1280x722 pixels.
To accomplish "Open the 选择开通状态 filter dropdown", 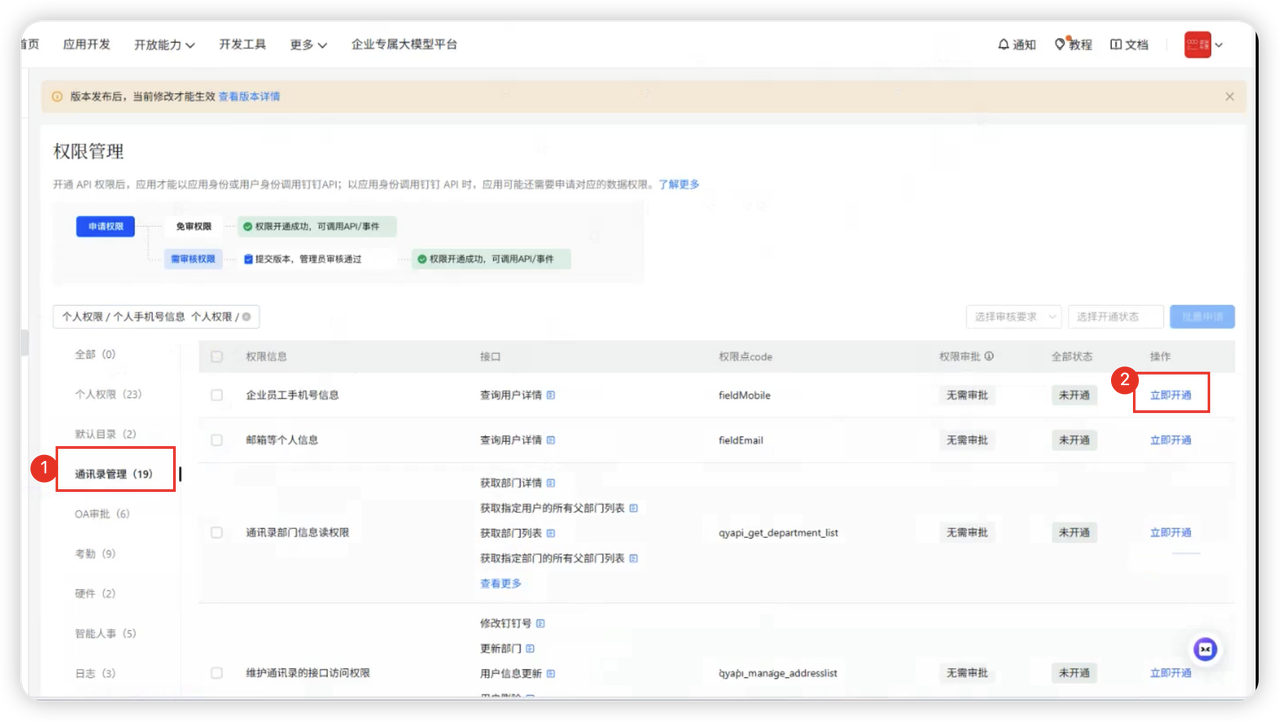I will pos(1115,317).
